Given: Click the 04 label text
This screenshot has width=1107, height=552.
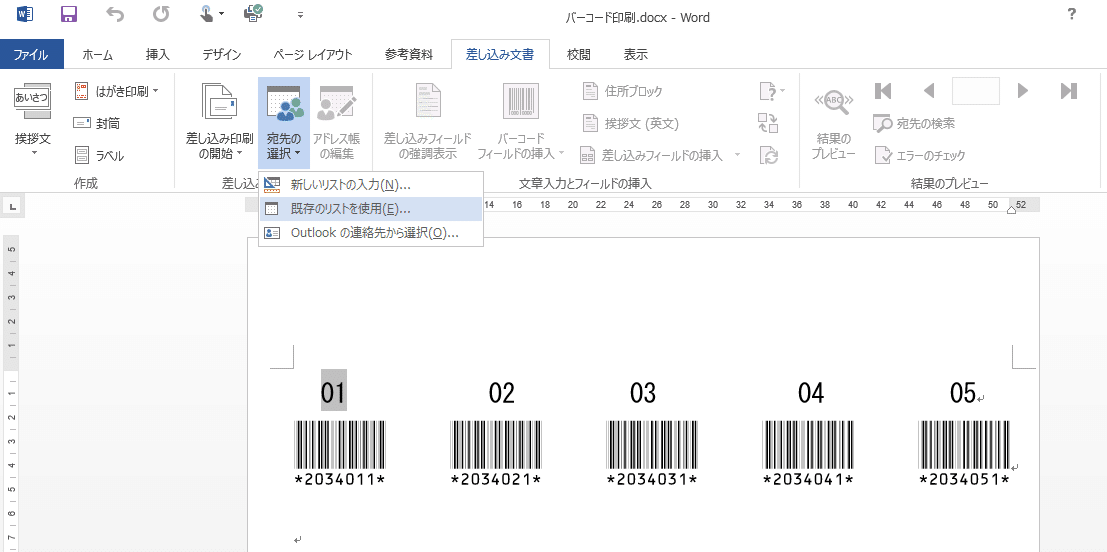Looking at the screenshot, I should (811, 392).
